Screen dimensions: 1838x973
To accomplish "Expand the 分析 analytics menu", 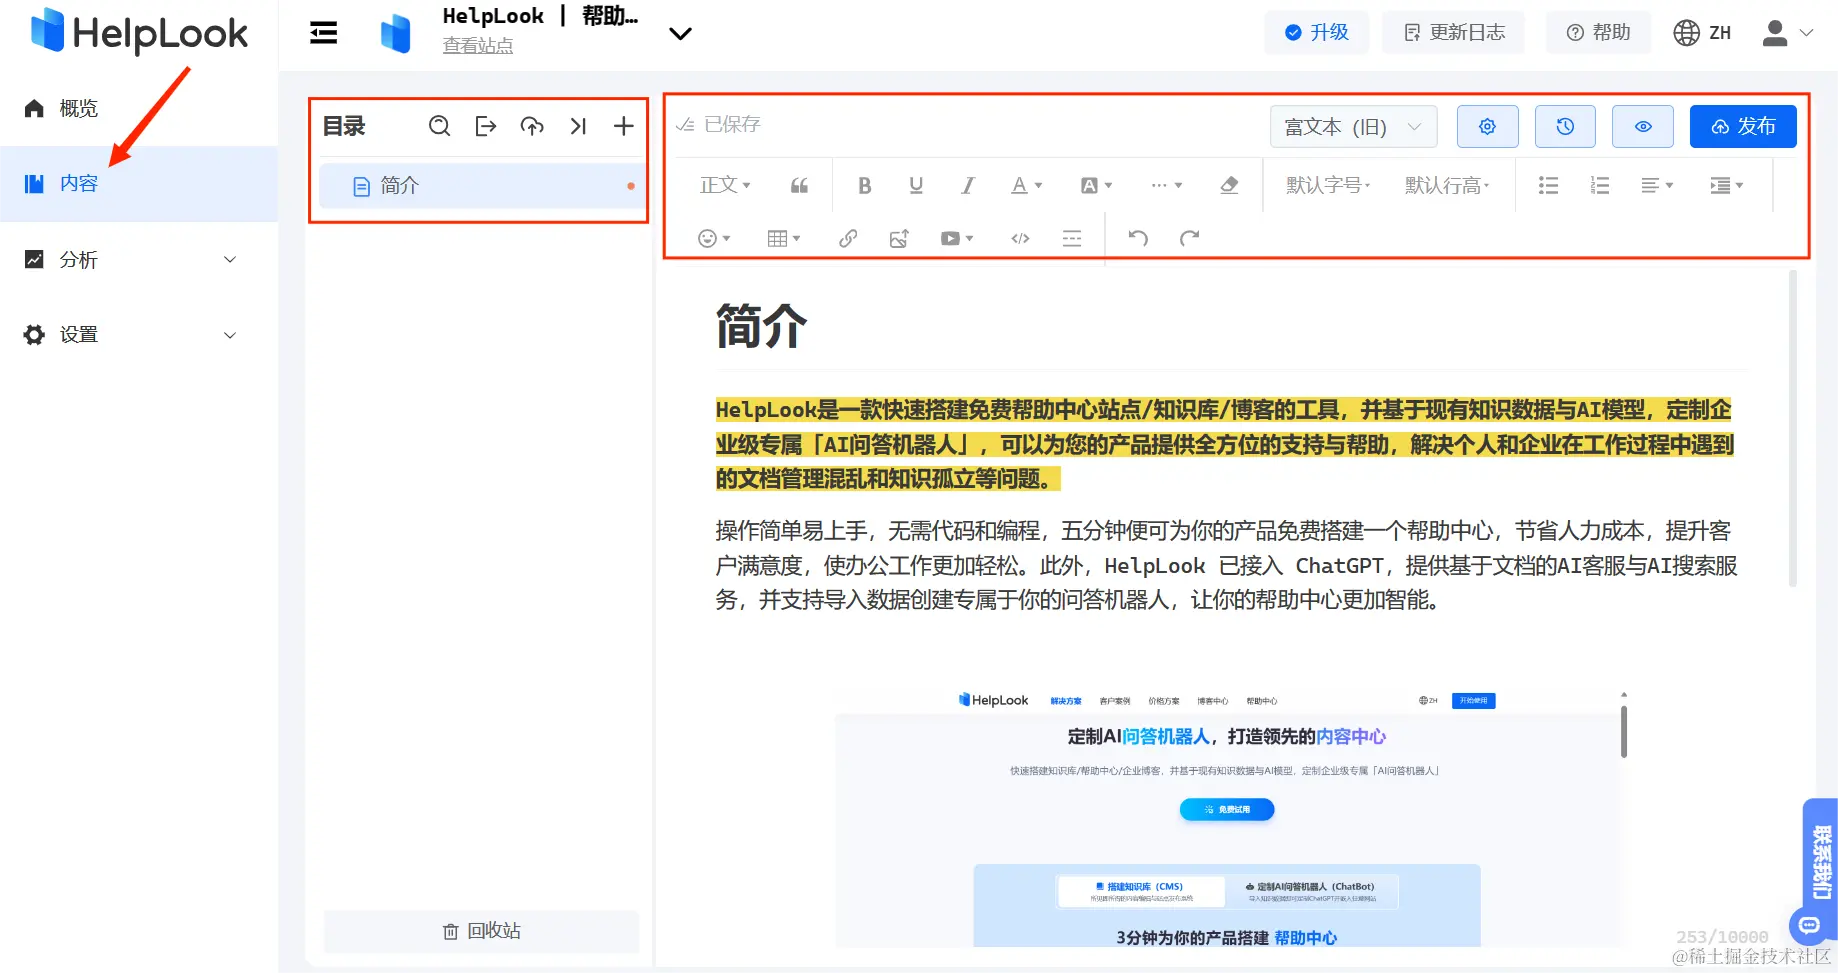I will pyautogui.click(x=139, y=260).
